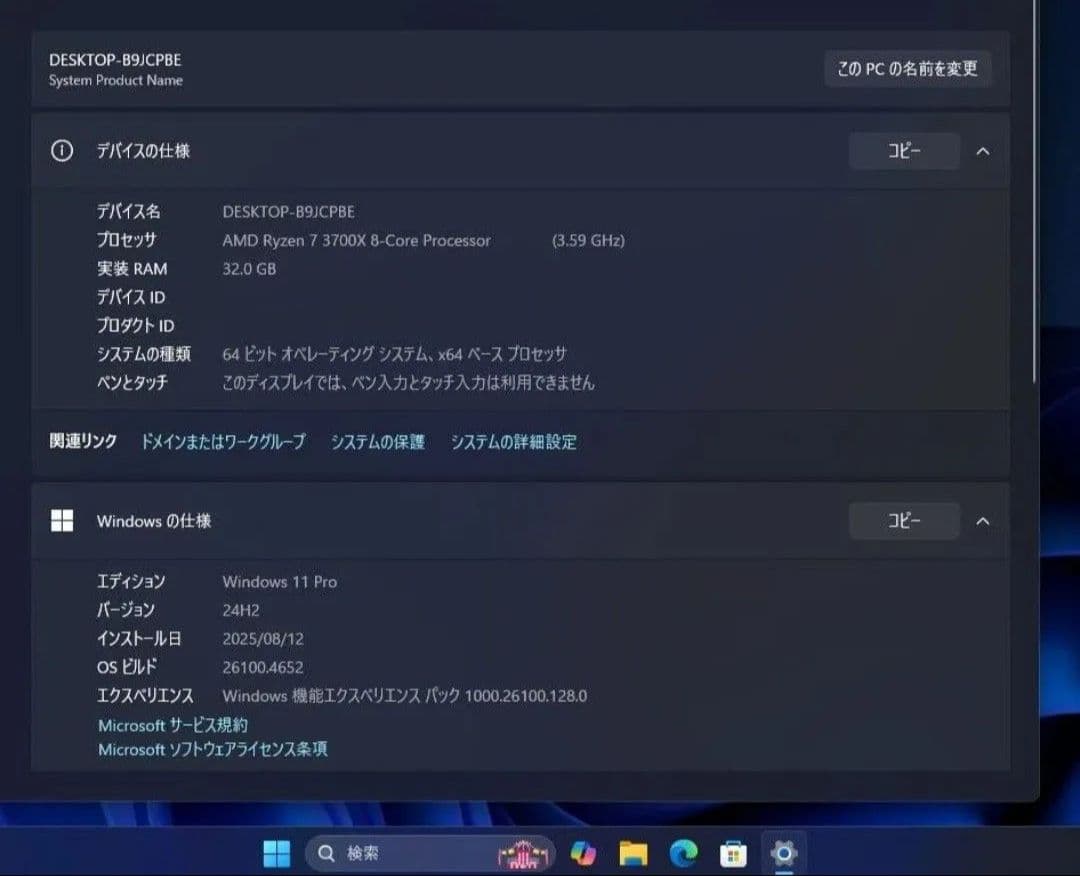Select experience pack 1000.26100.128.0 text
The height and width of the screenshot is (876, 1080).
click(x=405, y=696)
